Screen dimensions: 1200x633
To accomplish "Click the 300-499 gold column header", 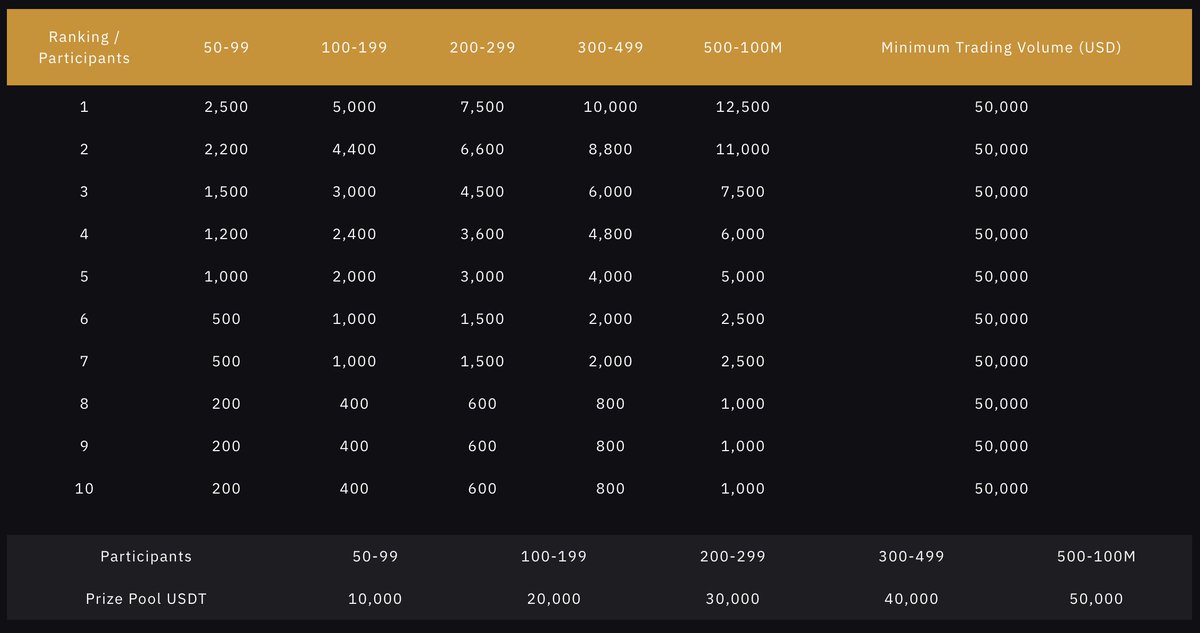I will (610, 48).
